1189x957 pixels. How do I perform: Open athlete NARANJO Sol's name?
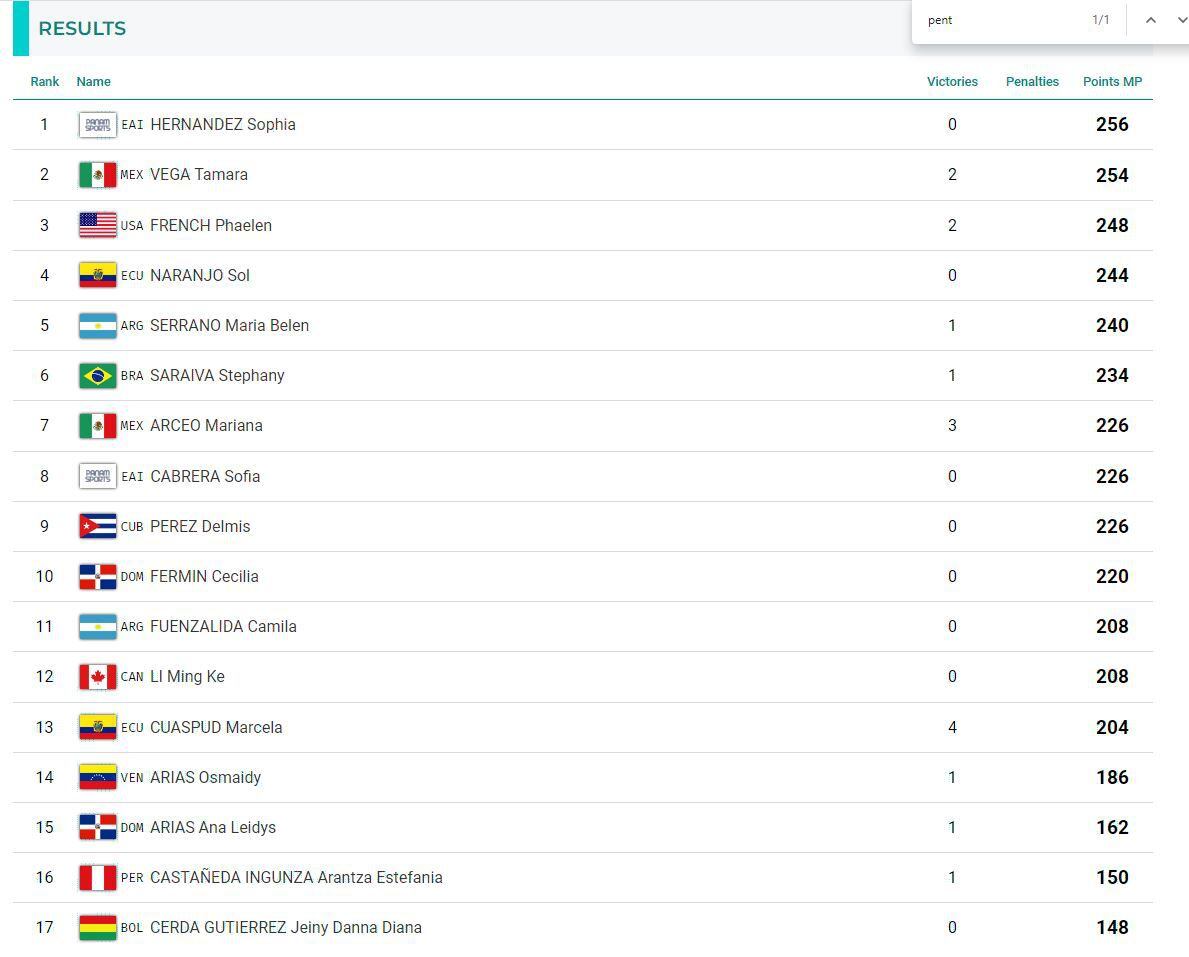tap(200, 275)
